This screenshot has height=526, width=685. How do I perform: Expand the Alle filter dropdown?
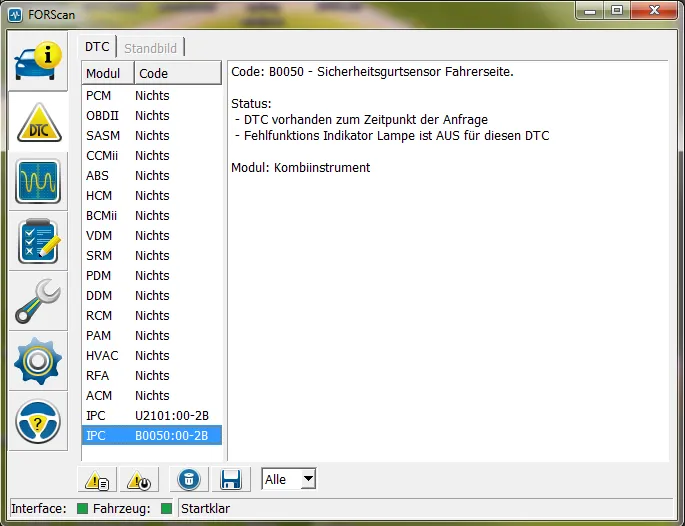click(308, 479)
